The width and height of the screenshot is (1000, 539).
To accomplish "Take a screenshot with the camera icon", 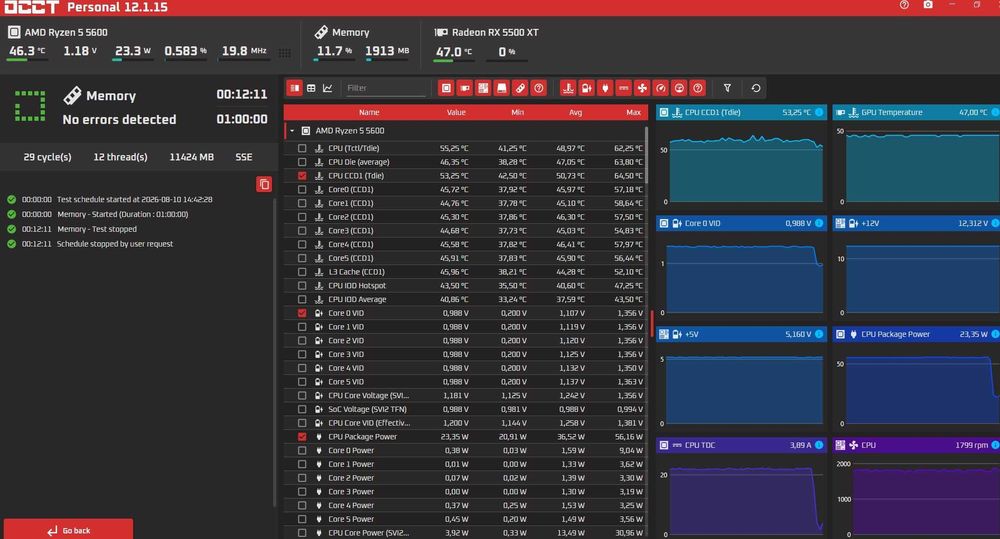I will (x=928, y=5).
